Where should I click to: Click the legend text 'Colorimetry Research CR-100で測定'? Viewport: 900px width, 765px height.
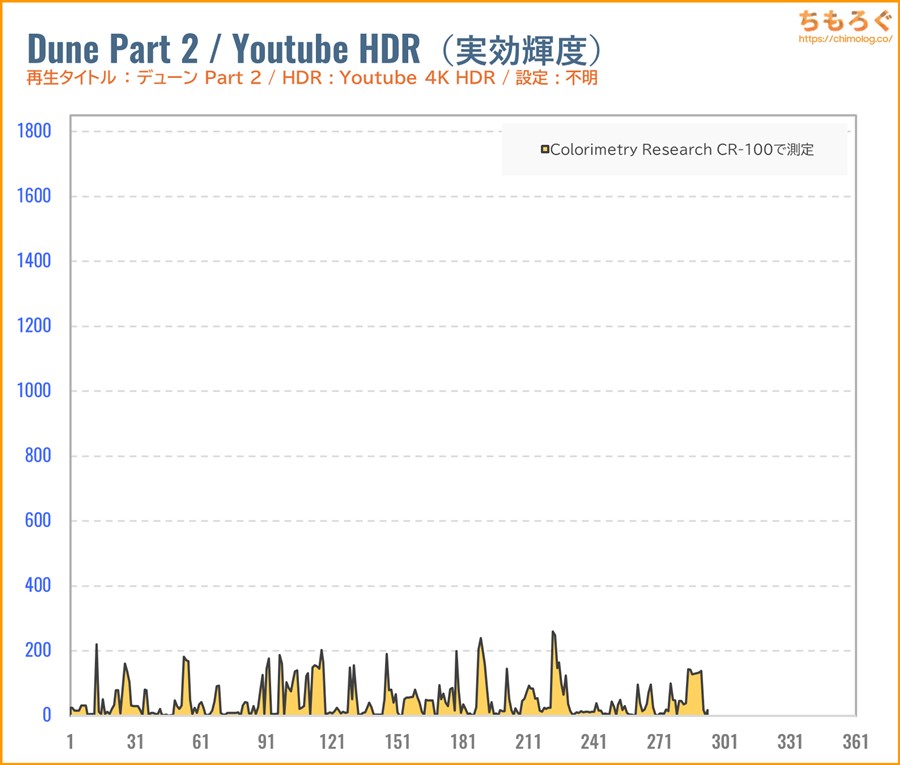point(682,150)
